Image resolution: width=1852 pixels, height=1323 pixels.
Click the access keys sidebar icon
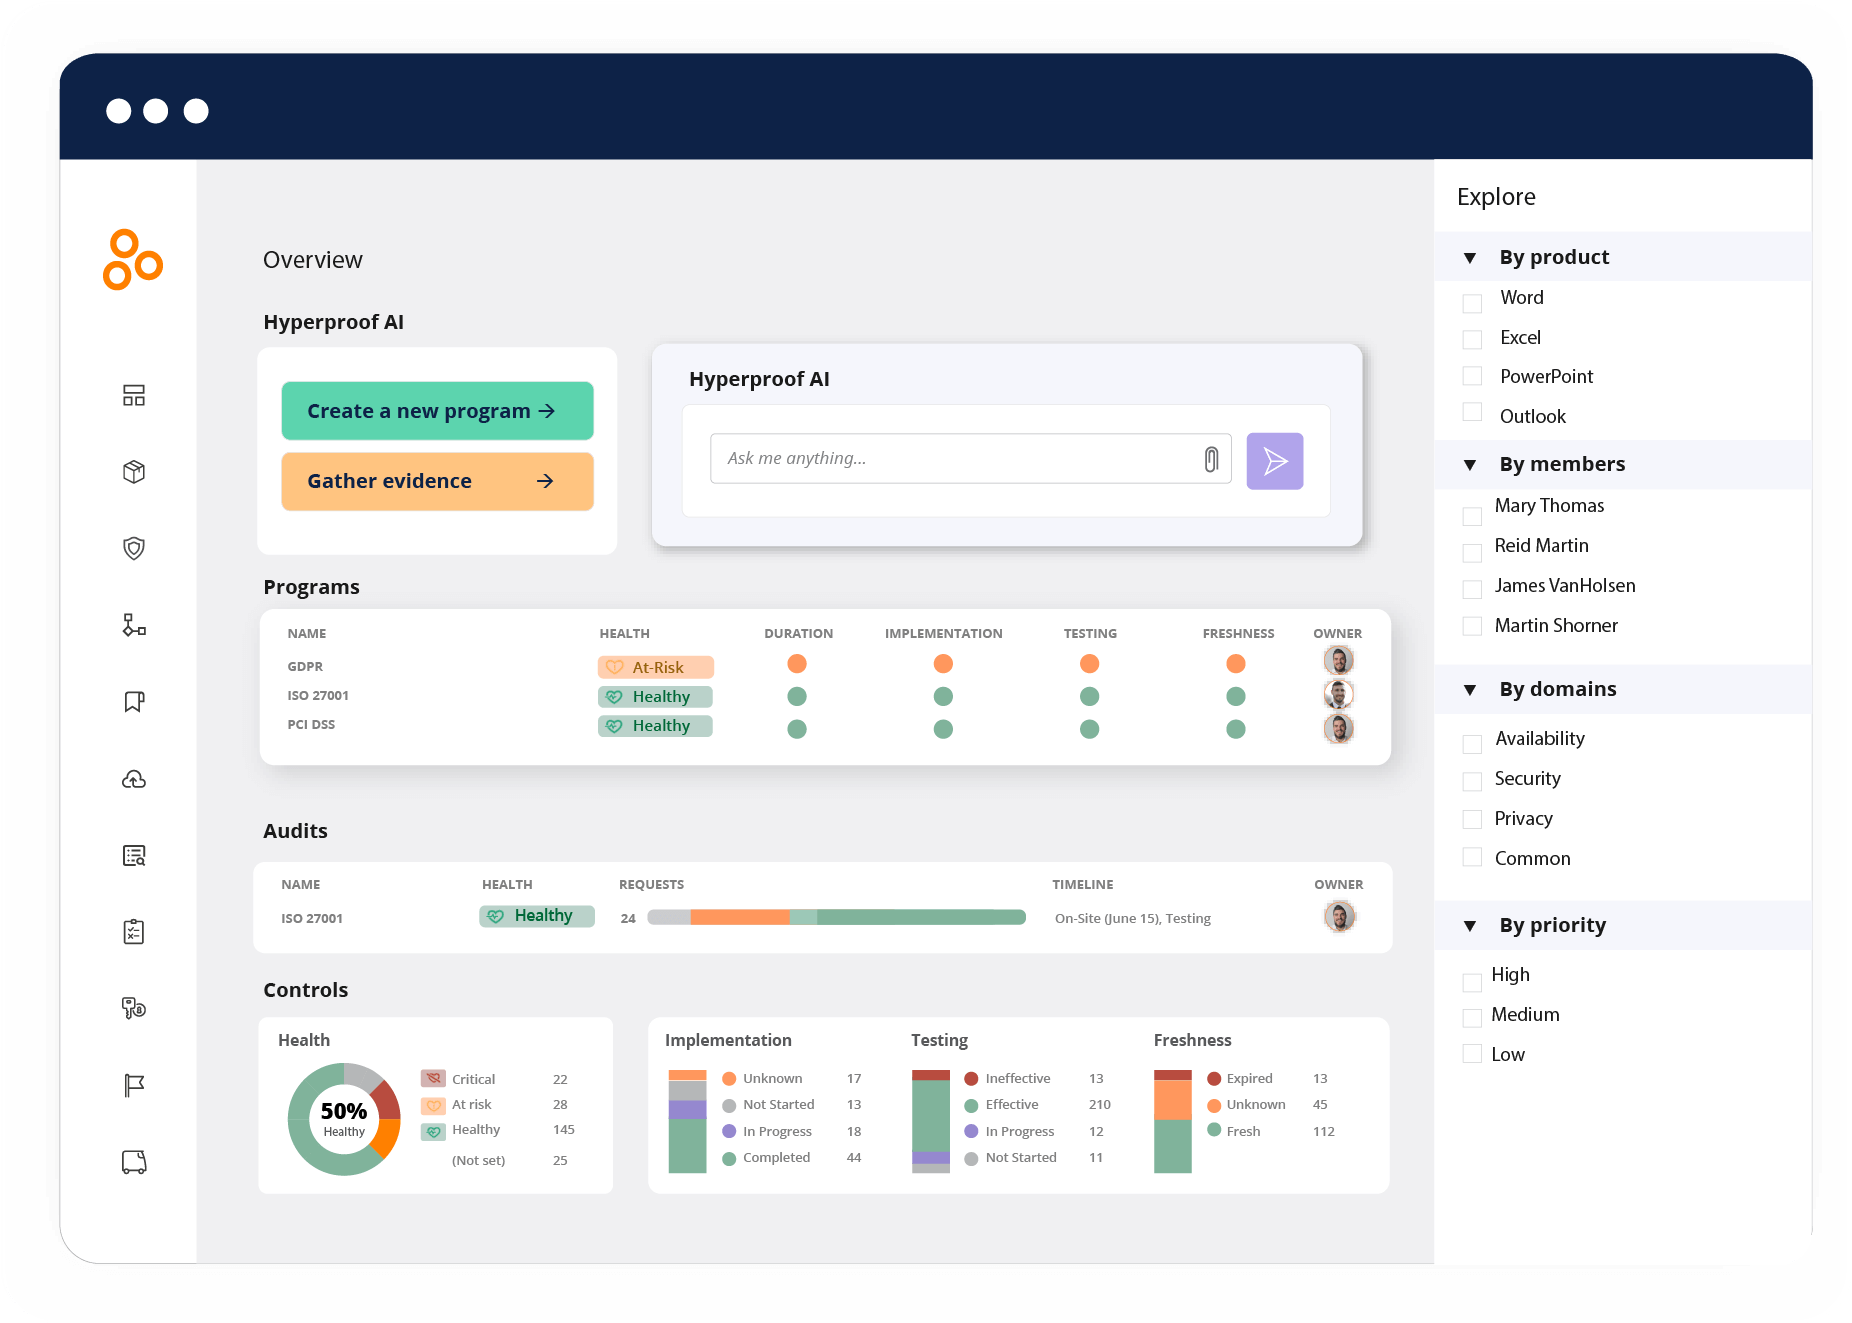click(x=133, y=1008)
